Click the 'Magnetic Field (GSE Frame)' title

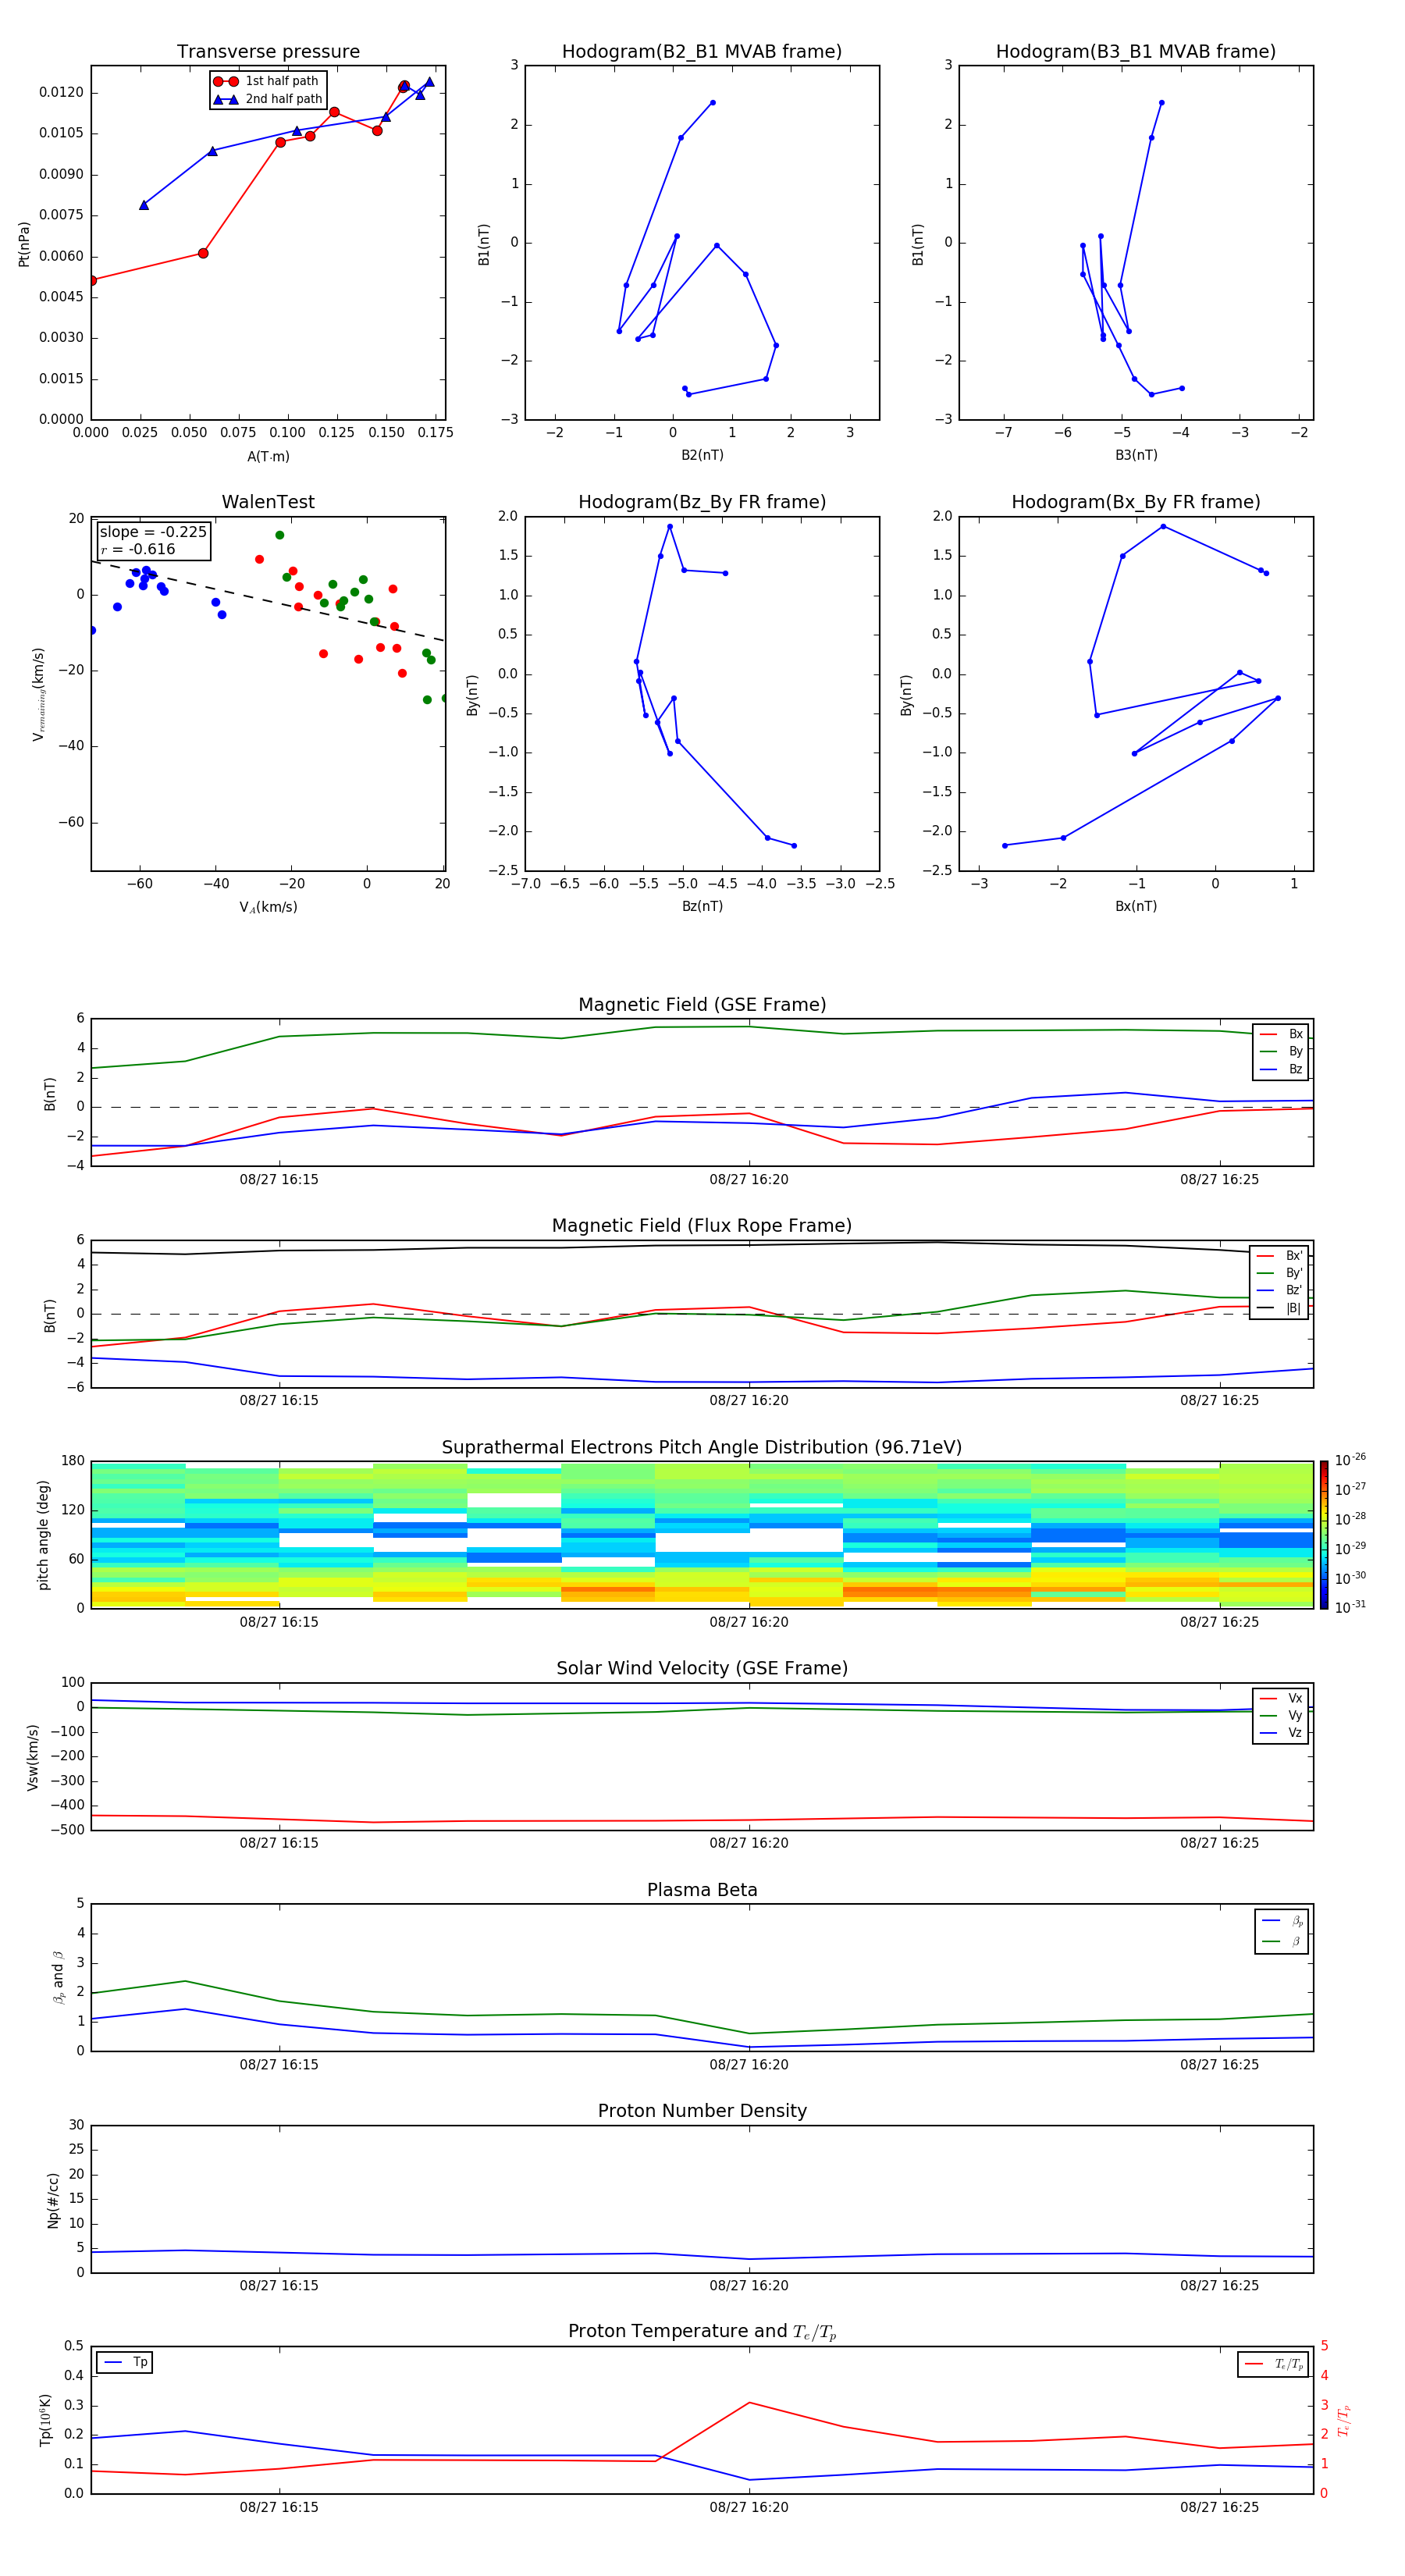point(702,1005)
